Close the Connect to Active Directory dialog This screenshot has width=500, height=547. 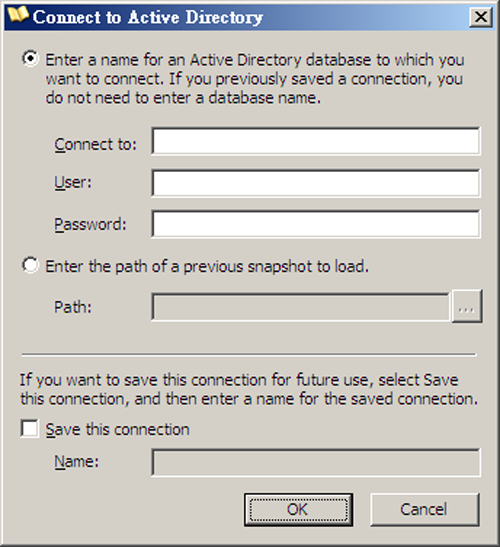(481, 16)
